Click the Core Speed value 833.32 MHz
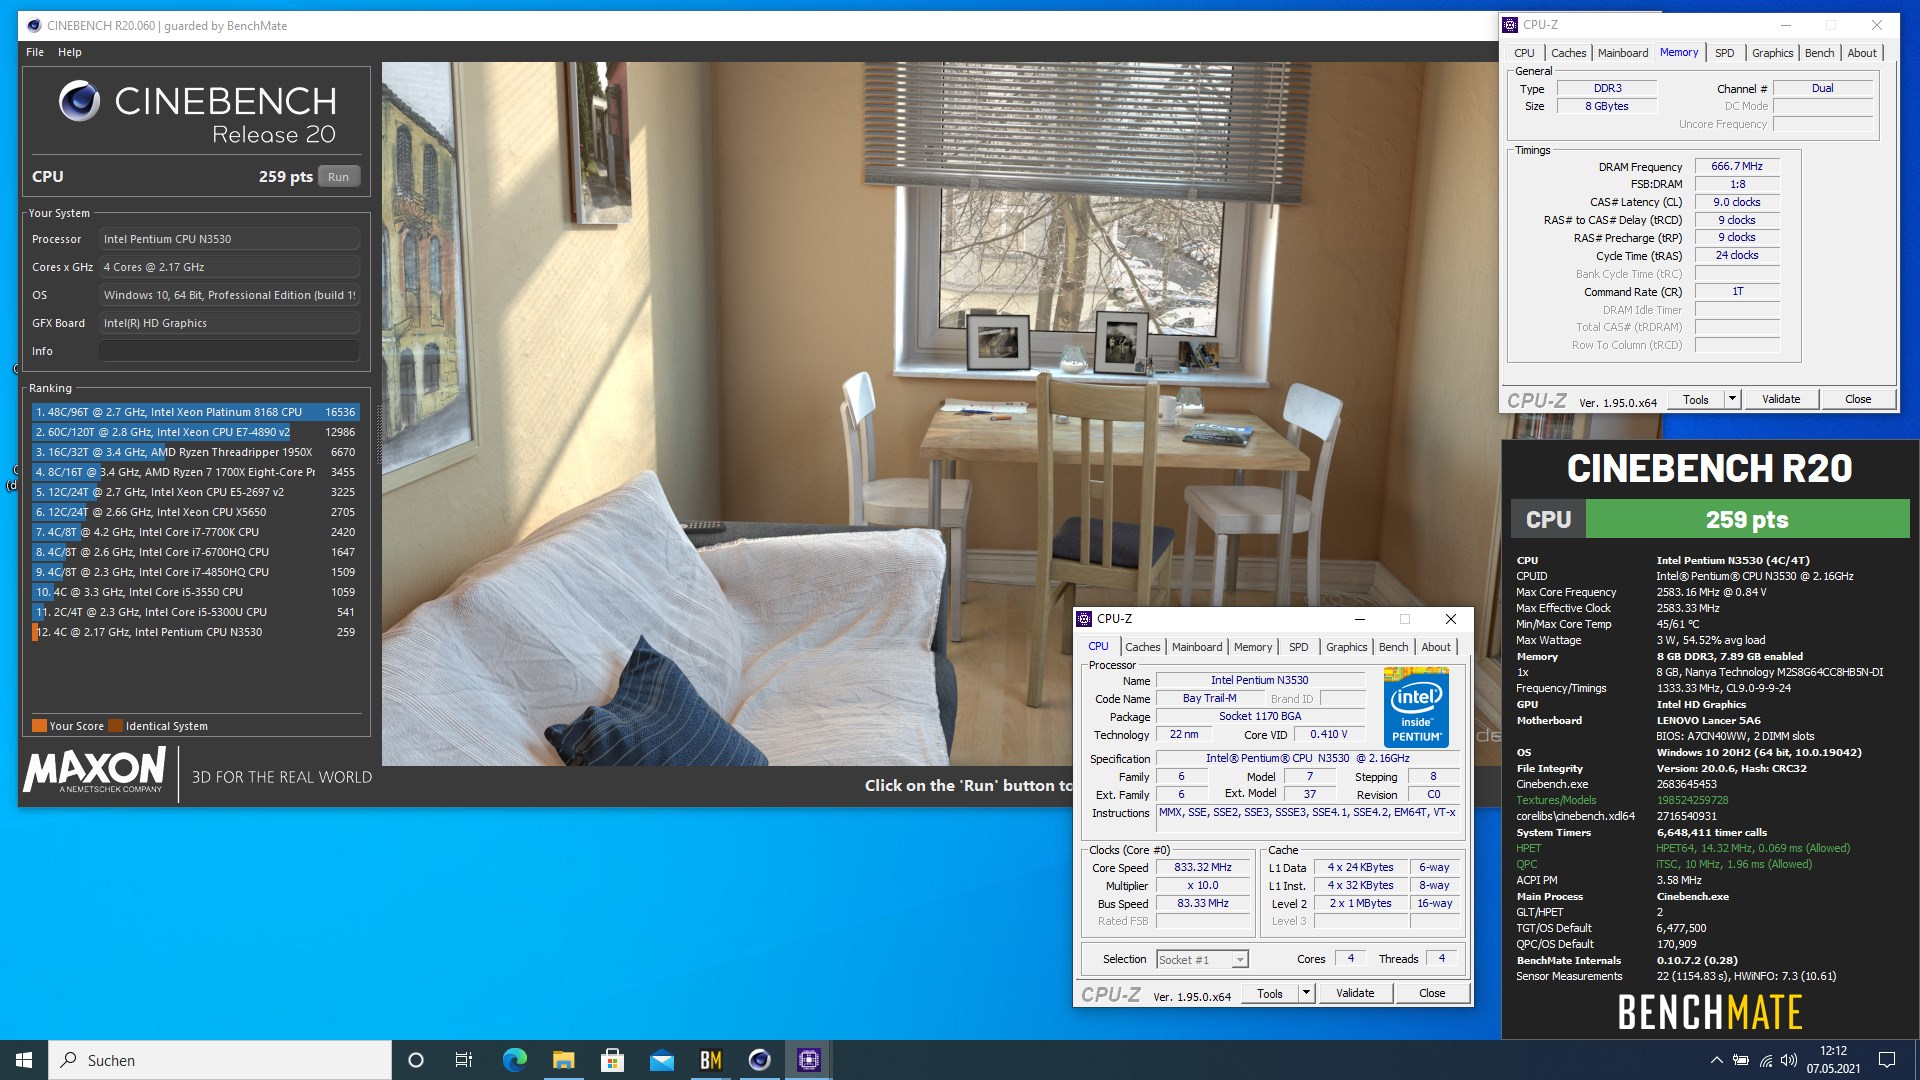 (x=1203, y=867)
